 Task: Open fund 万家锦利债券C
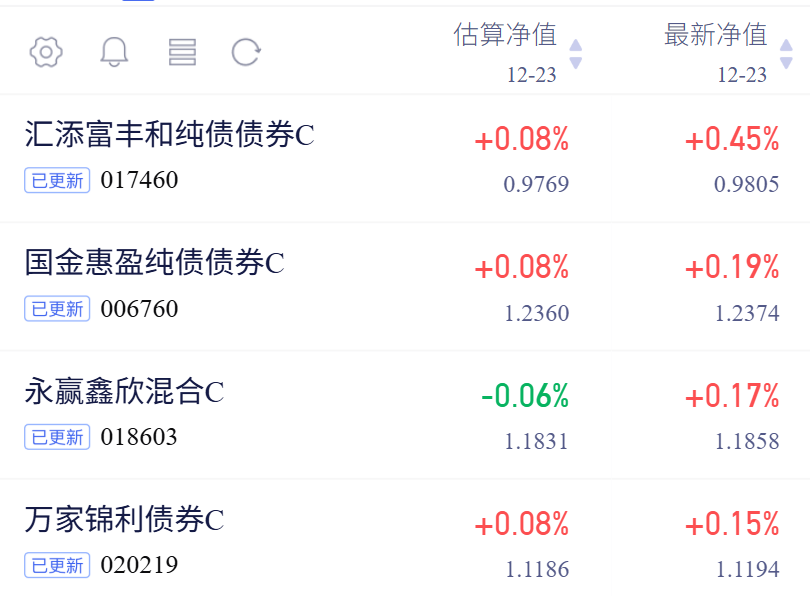click(124, 519)
